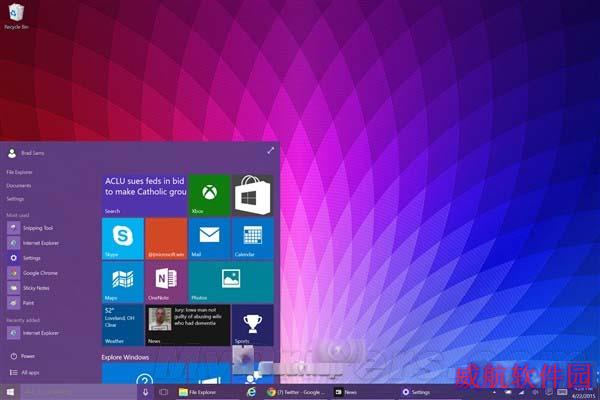600x400 pixels.
Task: Open the Weather tile showing Loveland, OH
Action: (123, 325)
